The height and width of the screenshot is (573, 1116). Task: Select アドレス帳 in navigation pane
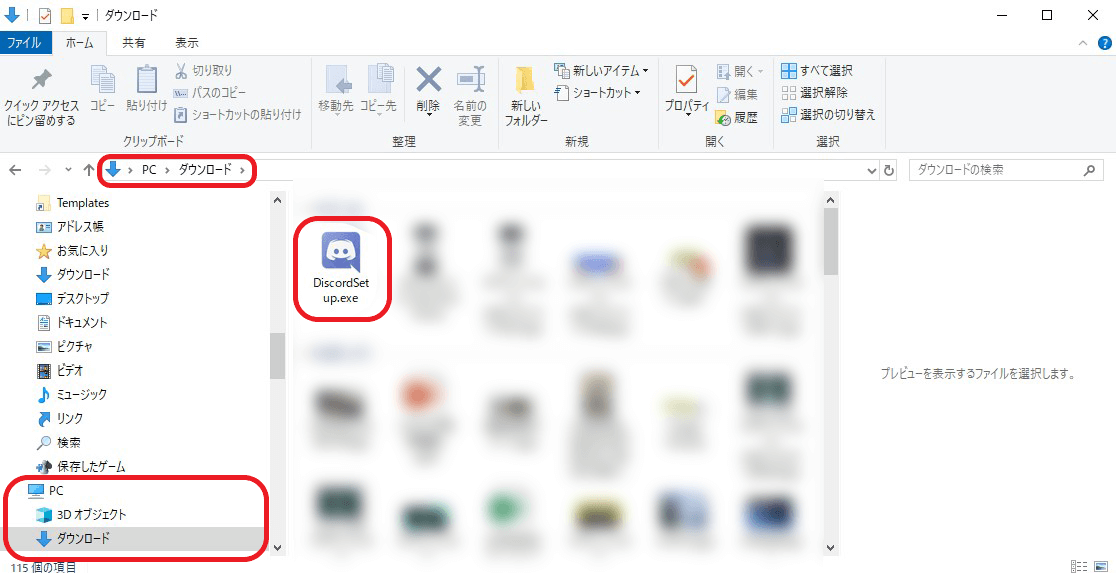click(x=70, y=227)
